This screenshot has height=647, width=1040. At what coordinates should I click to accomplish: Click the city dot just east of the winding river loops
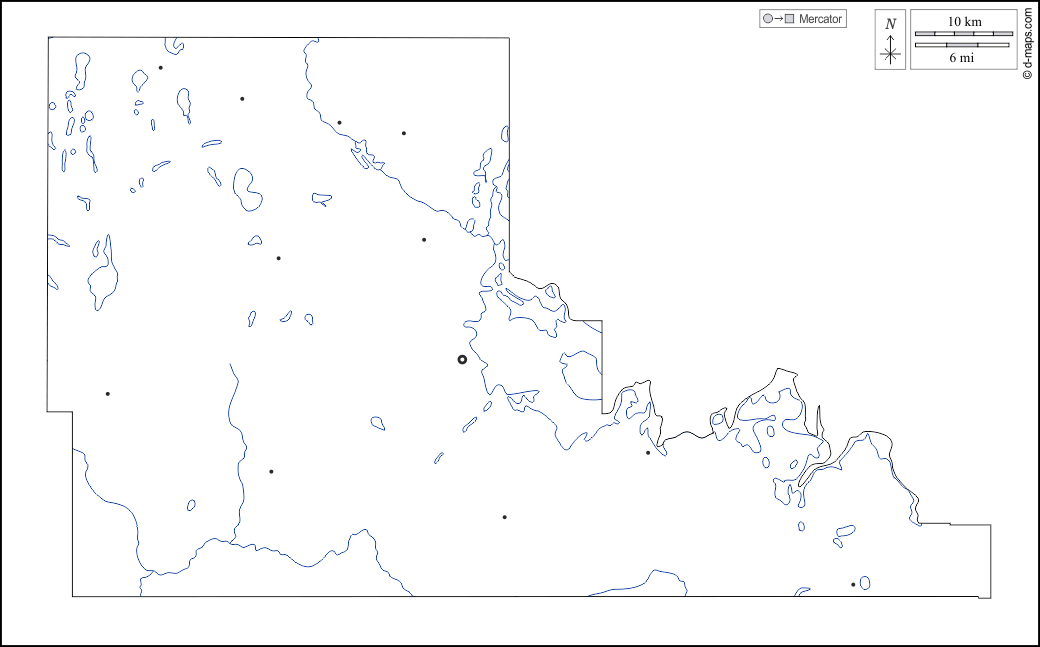[x=647, y=453]
